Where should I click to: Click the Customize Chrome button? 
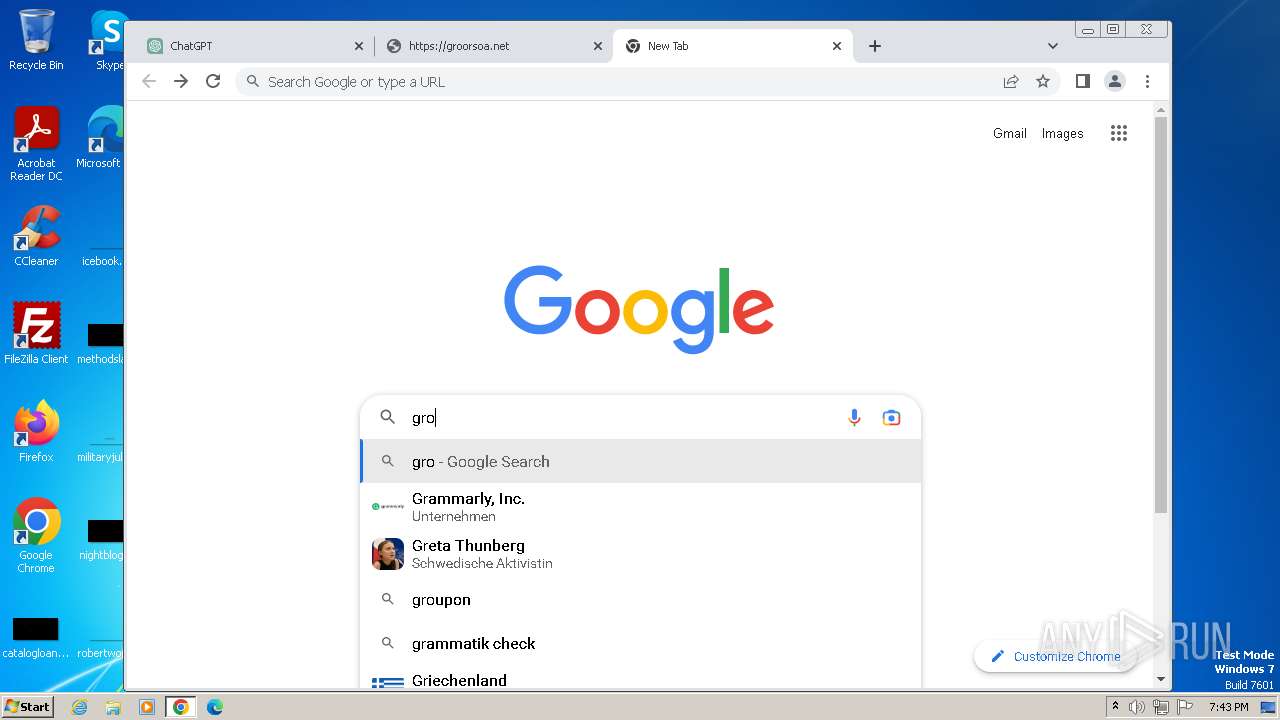[1055, 656]
